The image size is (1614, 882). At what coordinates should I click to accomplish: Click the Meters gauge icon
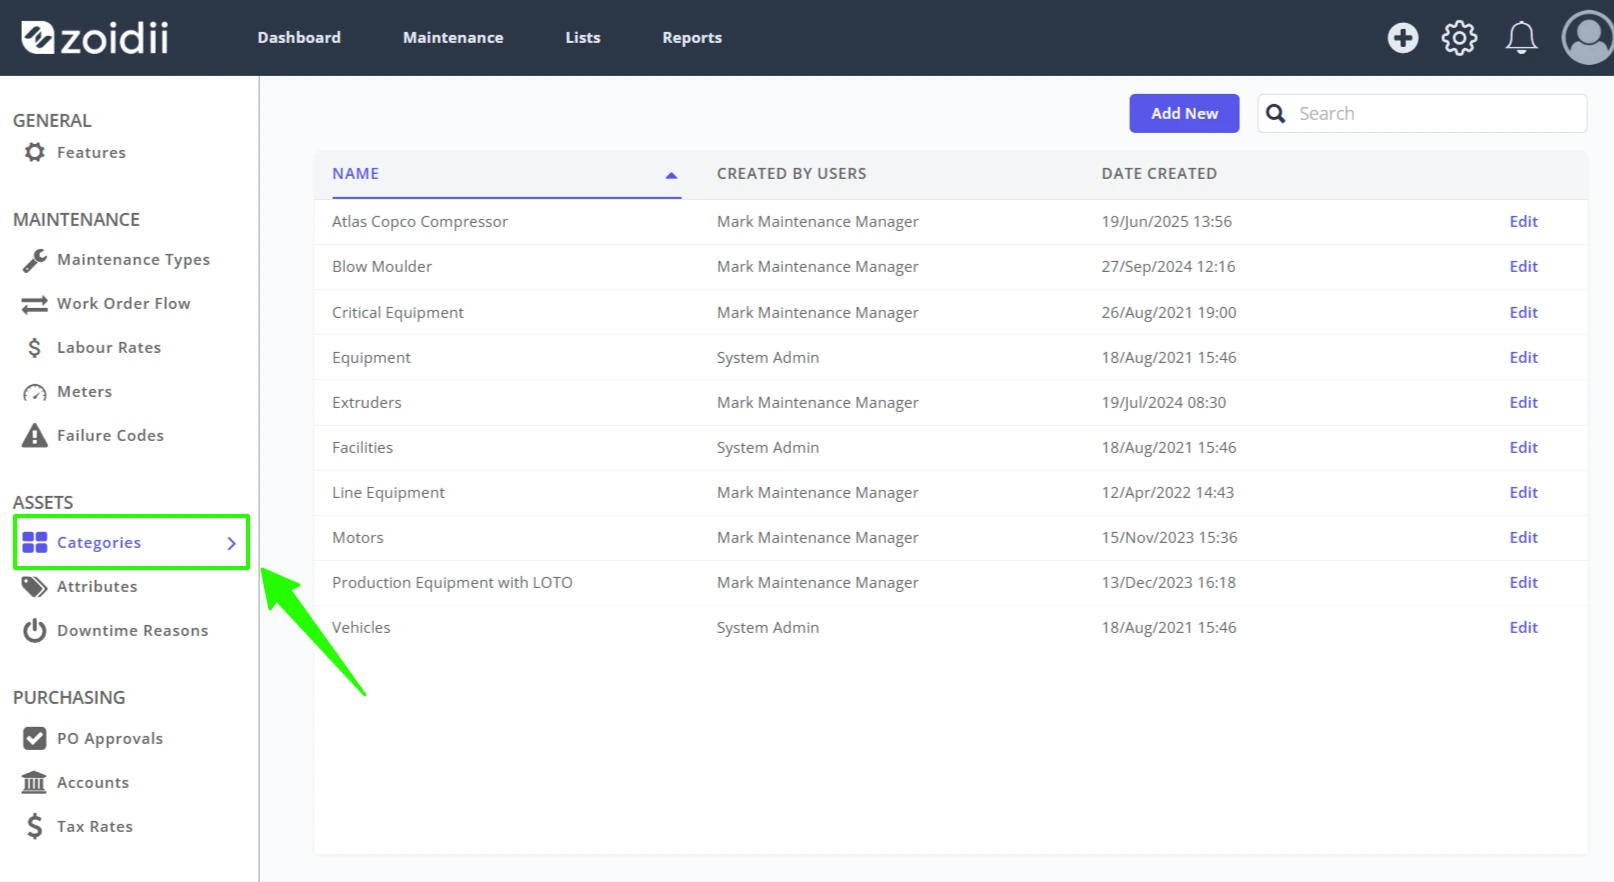pyautogui.click(x=35, y=392)
